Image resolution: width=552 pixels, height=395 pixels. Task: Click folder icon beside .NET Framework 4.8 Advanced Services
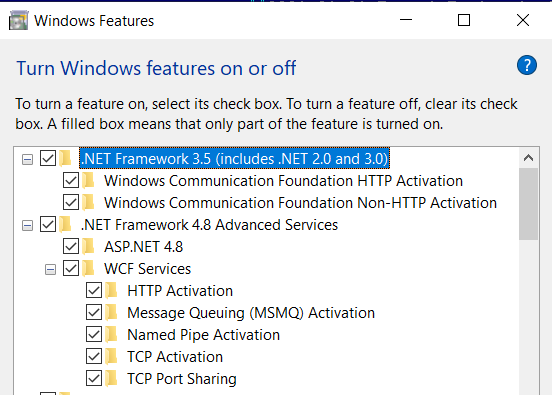pos(65,225)
